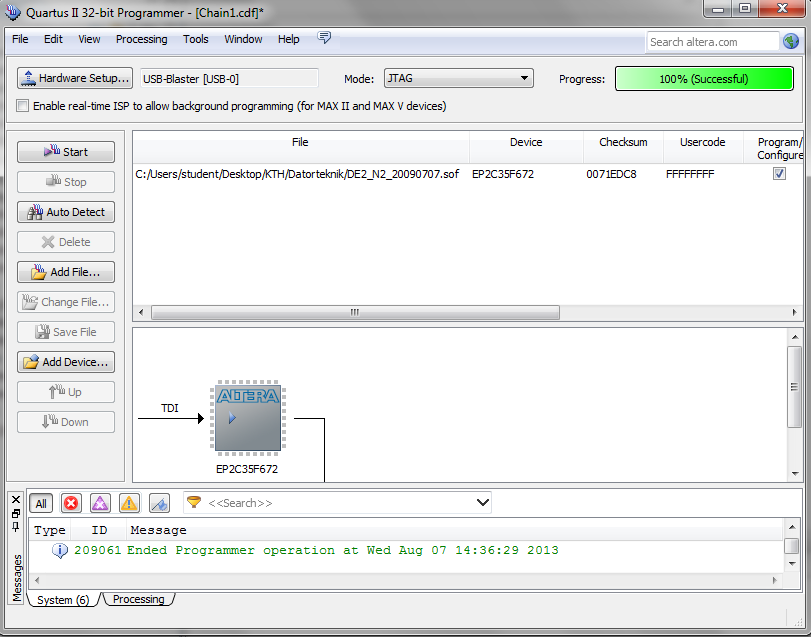The height and width of the screenshot is (637, 811).
Task: Click the Quartus II title bar icon
Action: coord(12,12)
